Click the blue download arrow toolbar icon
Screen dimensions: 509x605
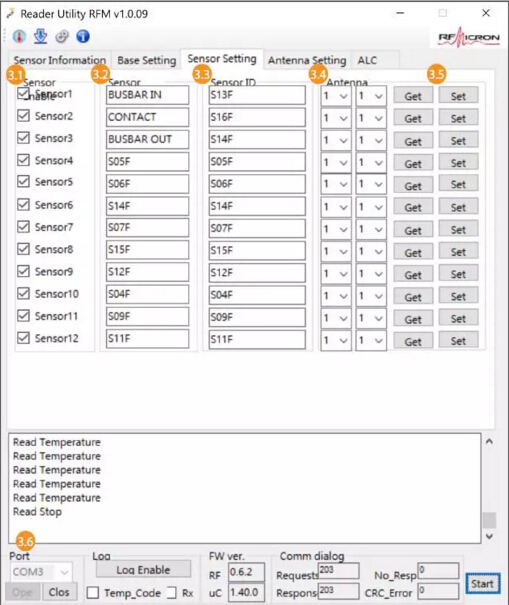pos(40,37)
